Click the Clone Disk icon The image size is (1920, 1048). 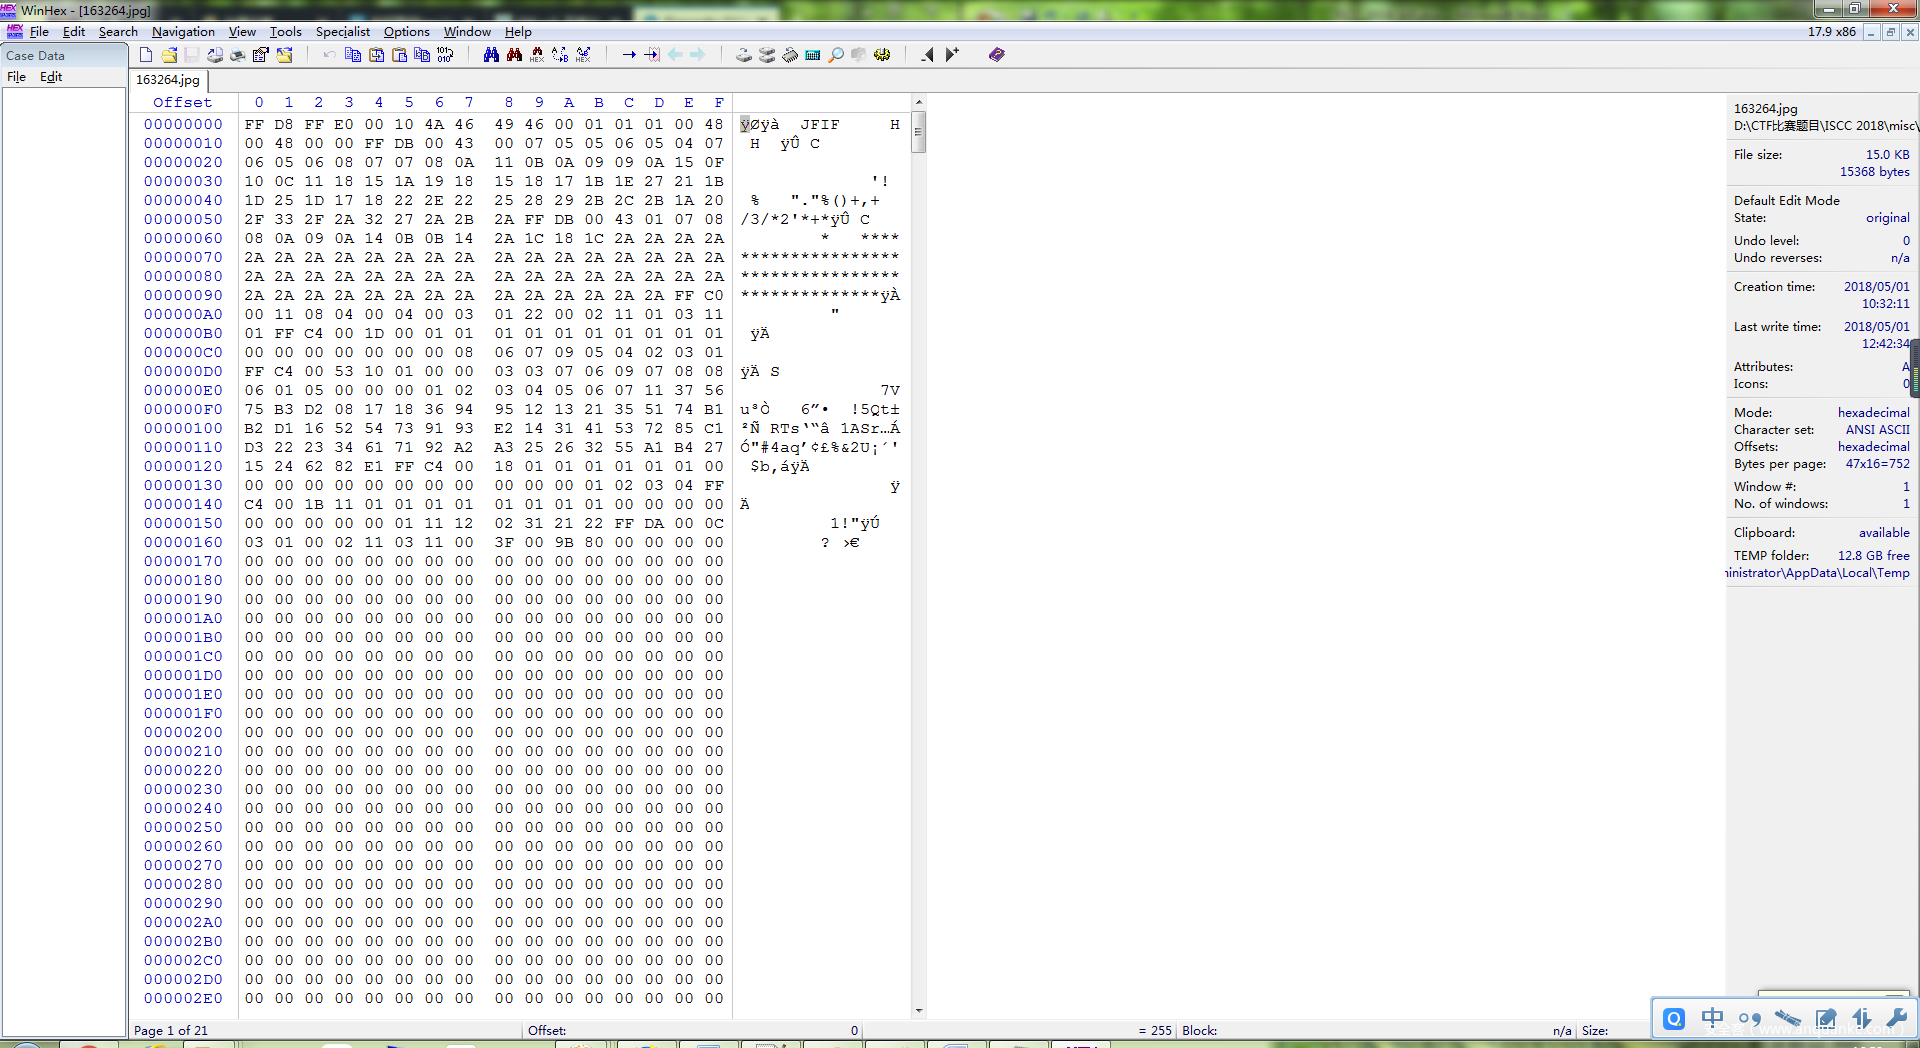click(x=767, y=55)
